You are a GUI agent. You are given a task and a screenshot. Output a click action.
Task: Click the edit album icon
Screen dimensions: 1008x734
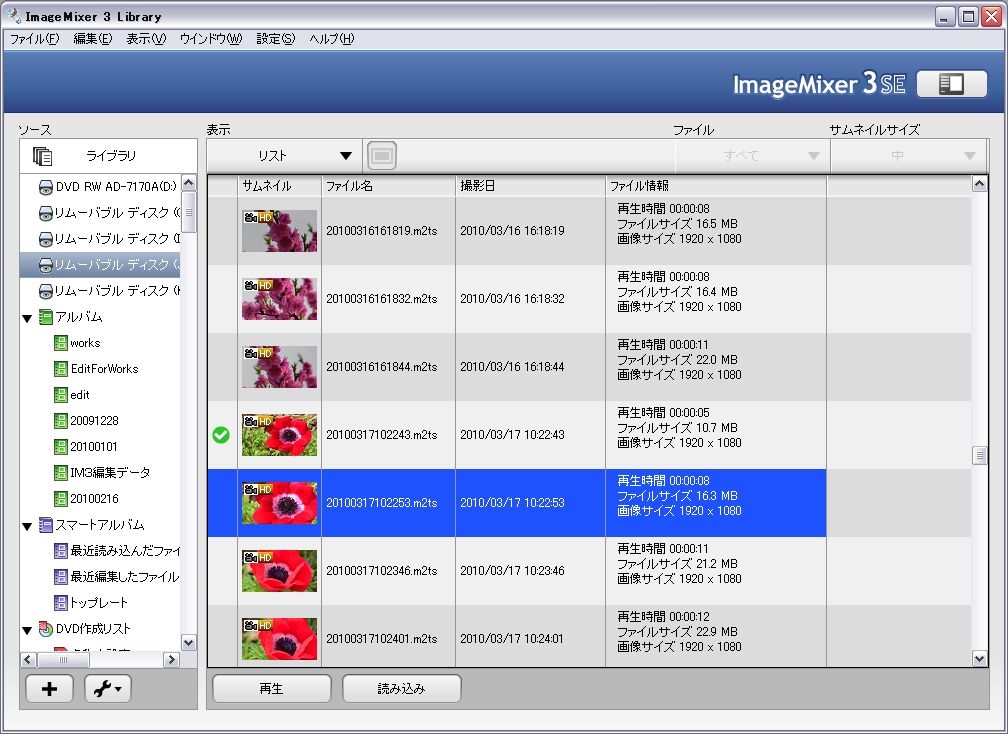point(60,395)
